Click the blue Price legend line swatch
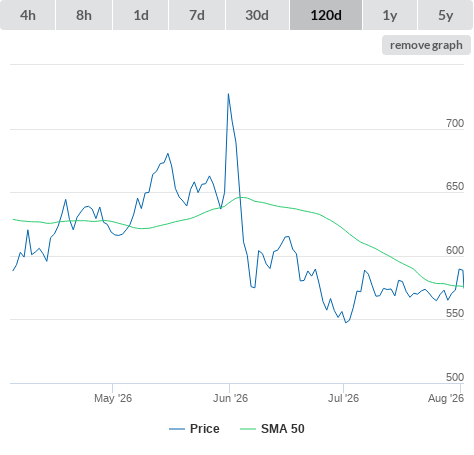 [x=177, y=429]
